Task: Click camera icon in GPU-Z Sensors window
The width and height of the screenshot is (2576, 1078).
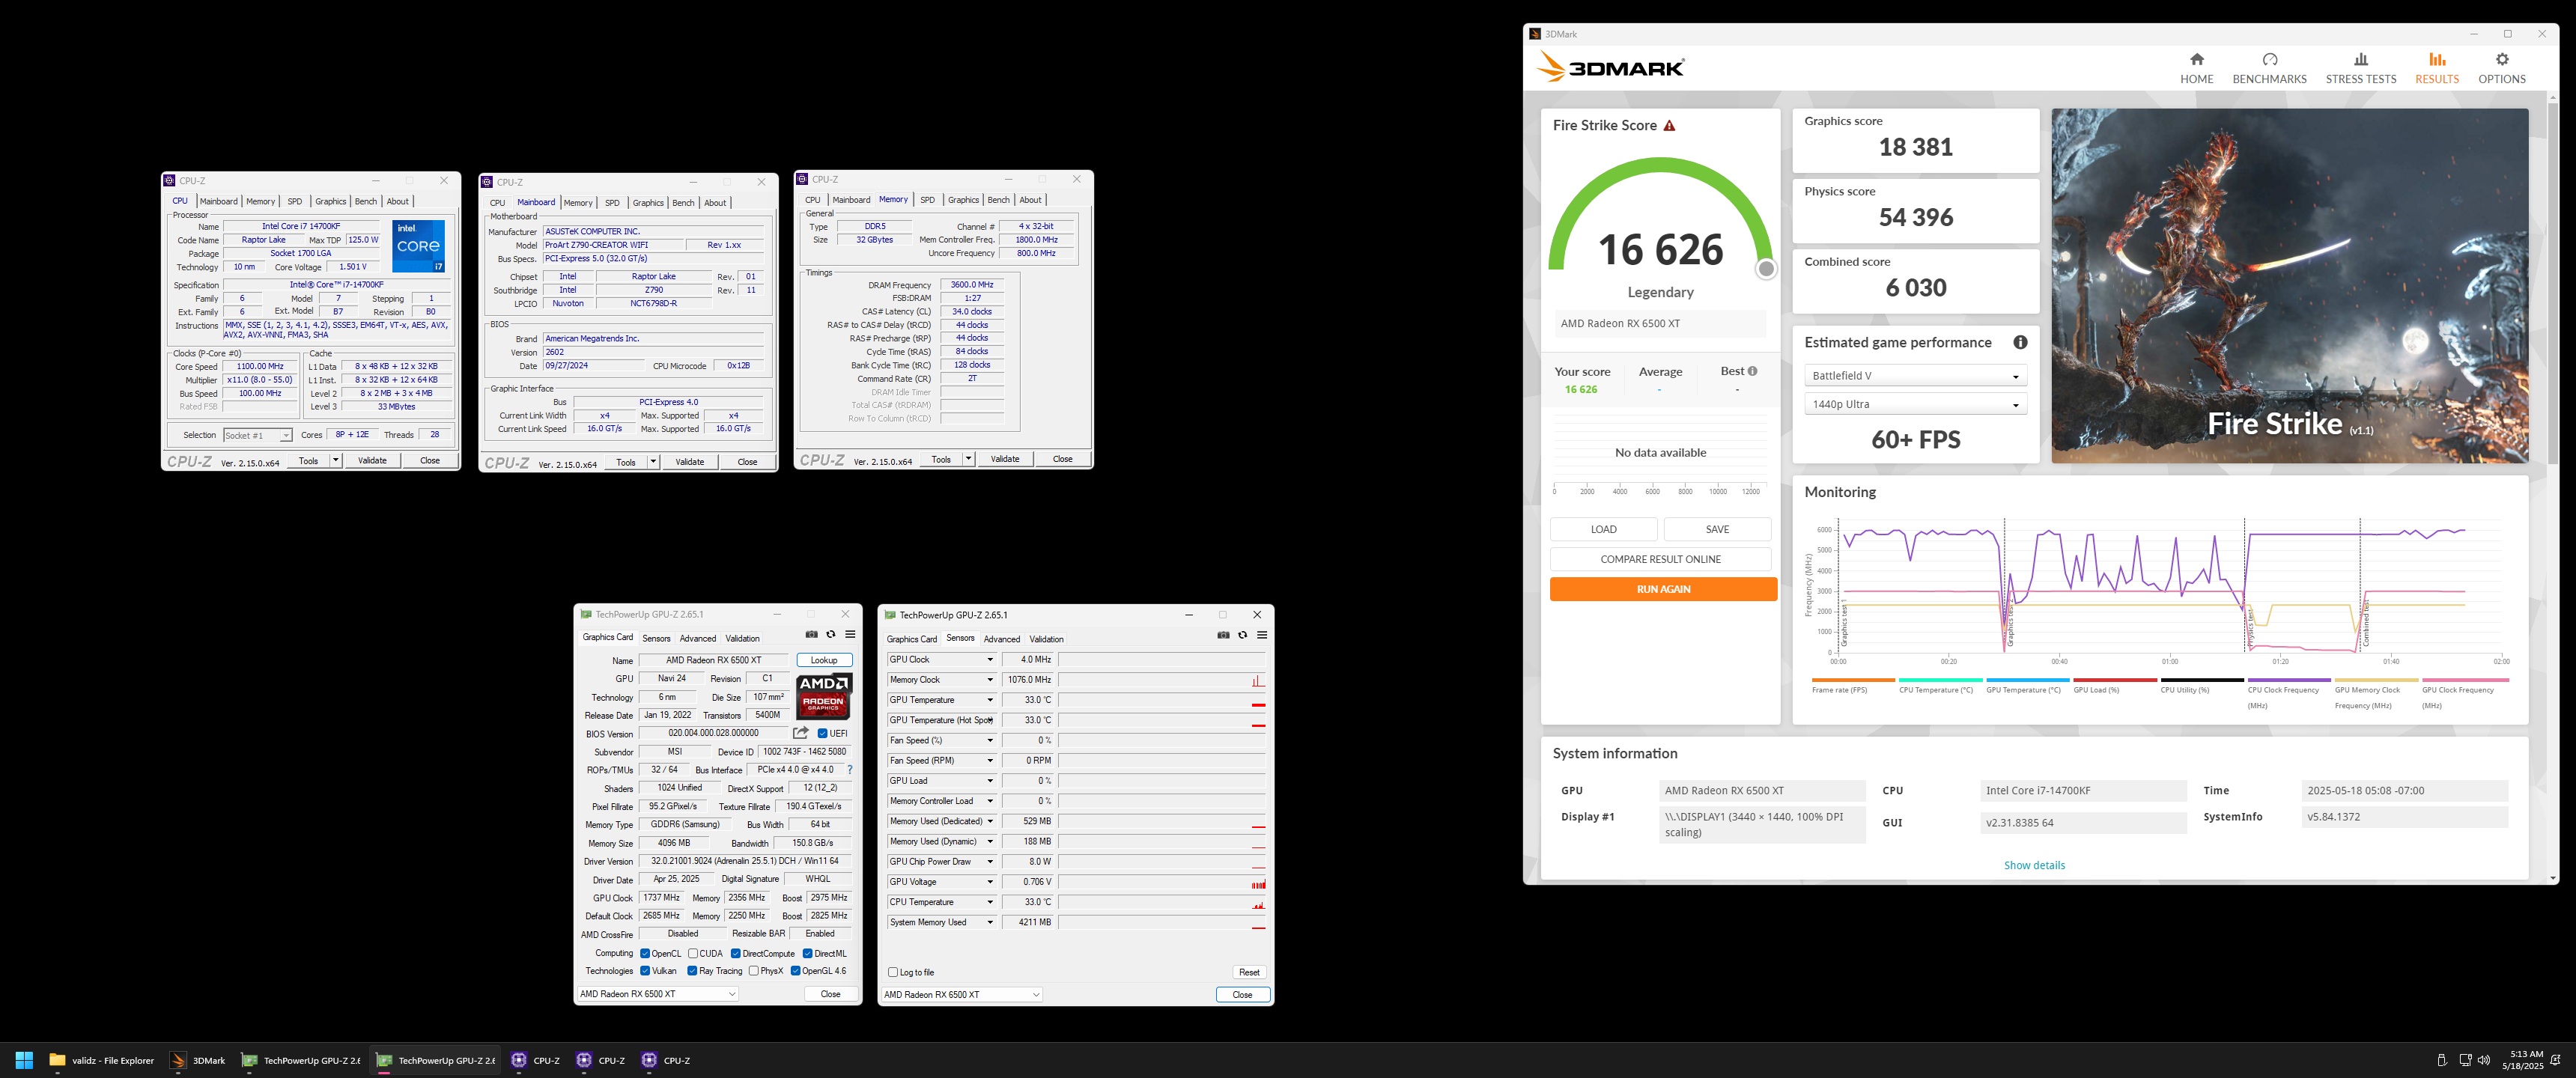Action: pyautogui.click(x=1223, y=635)
